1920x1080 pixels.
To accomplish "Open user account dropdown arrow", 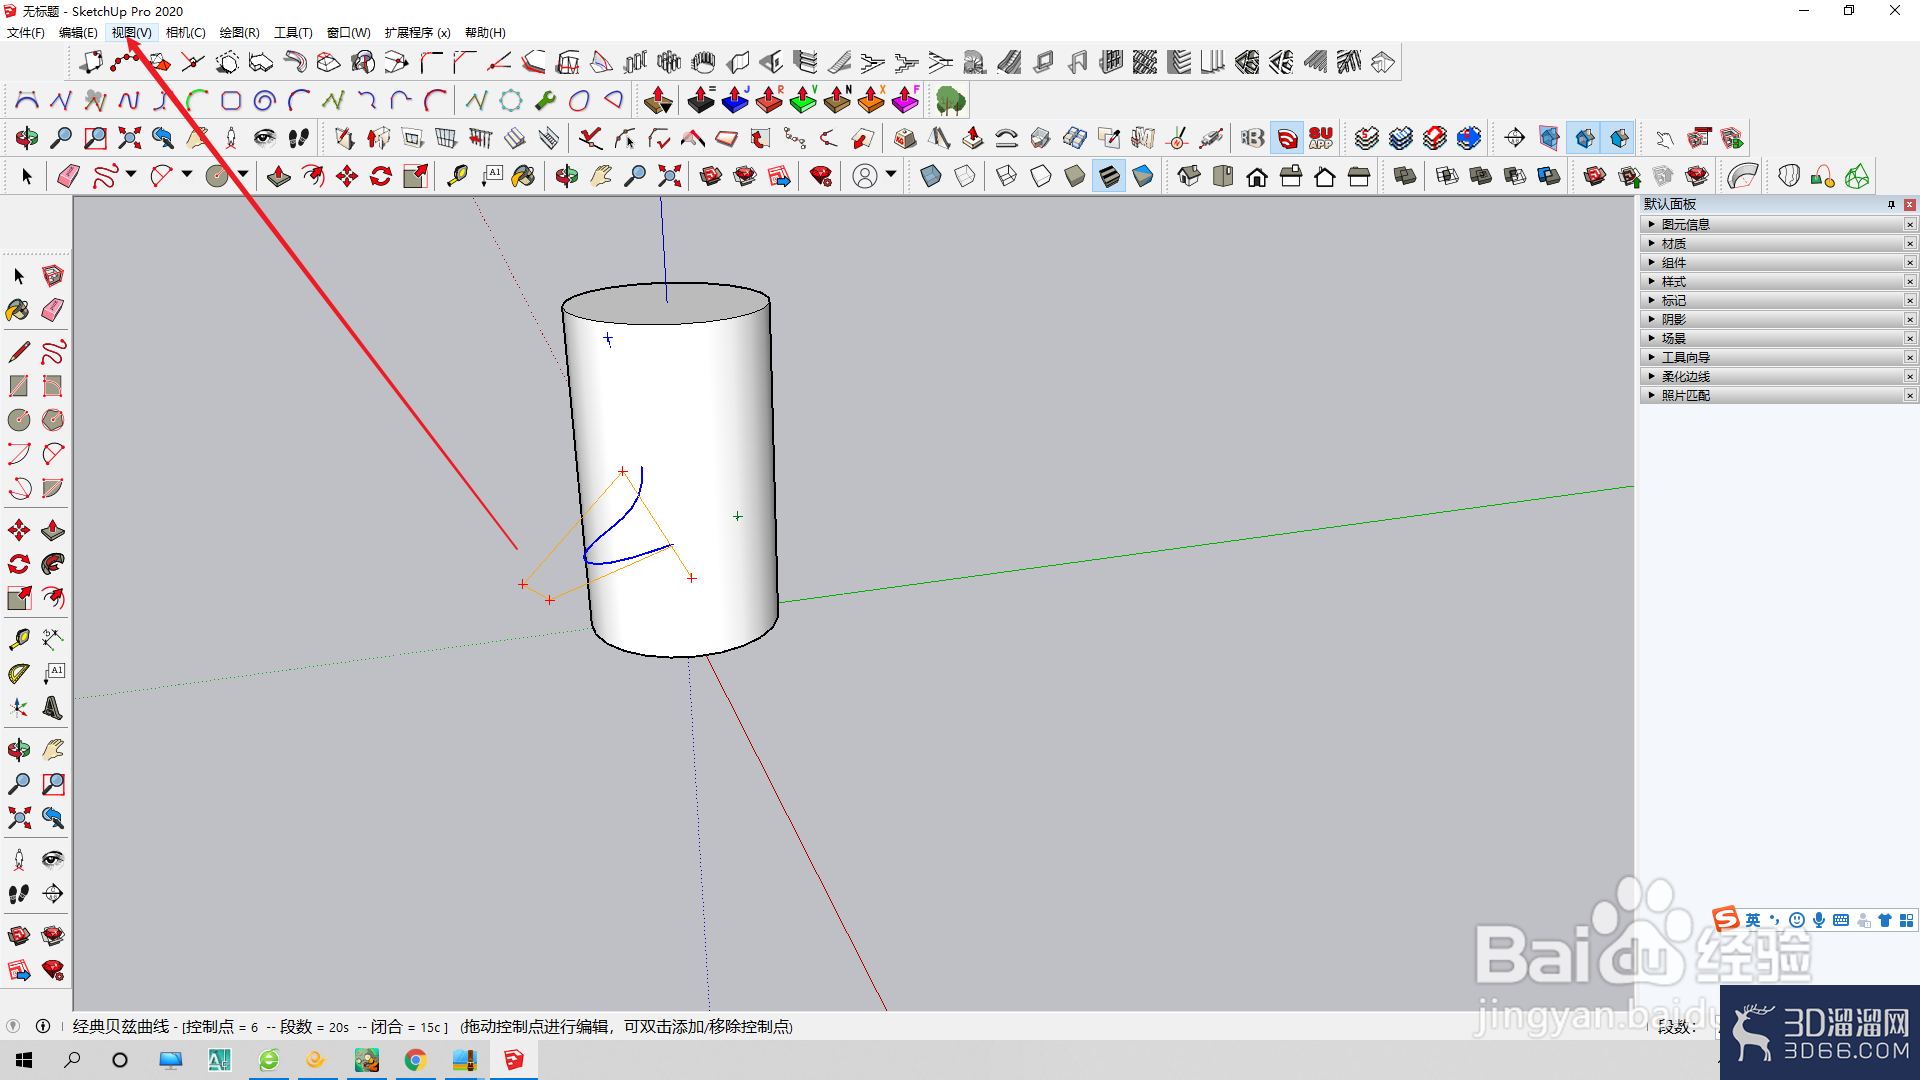I will 891,175.
